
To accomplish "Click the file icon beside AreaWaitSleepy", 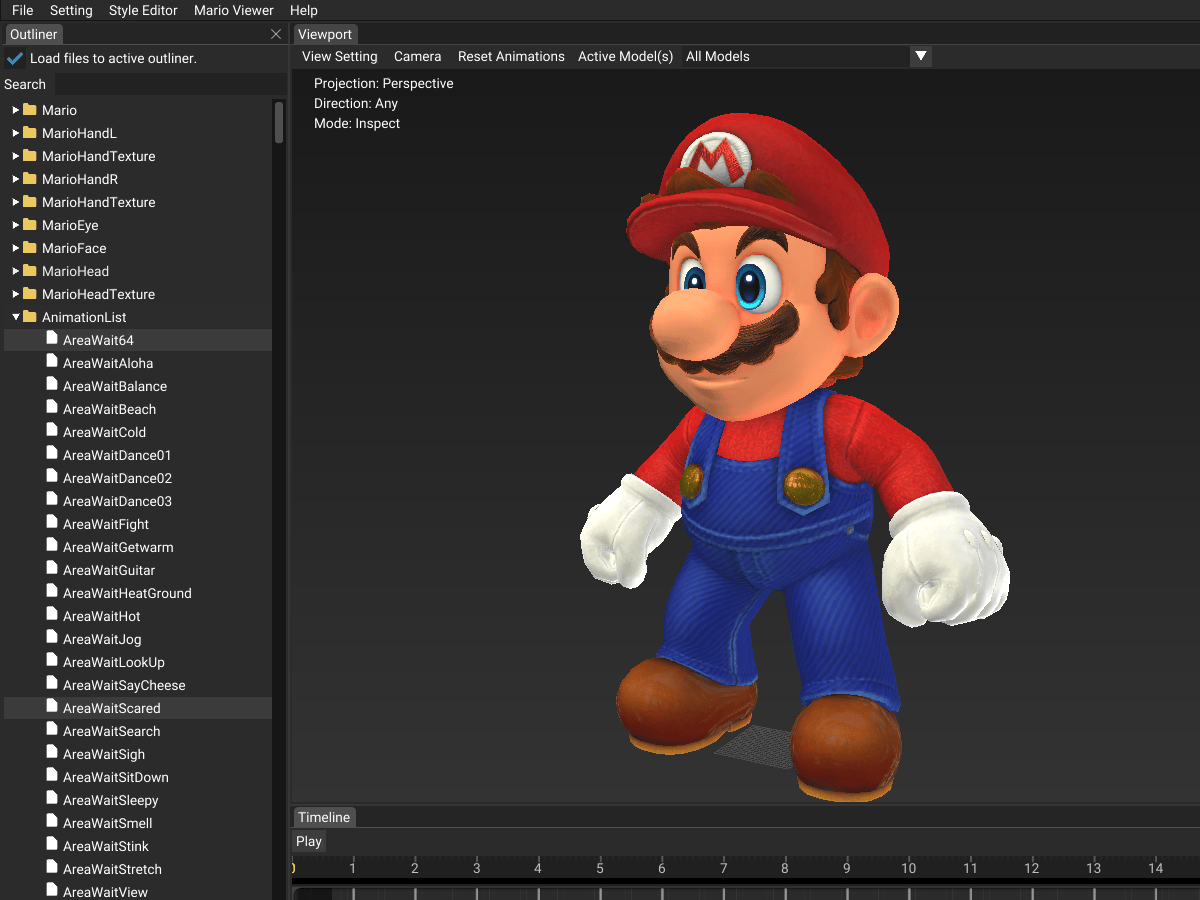I will click(x=51, y=800).
